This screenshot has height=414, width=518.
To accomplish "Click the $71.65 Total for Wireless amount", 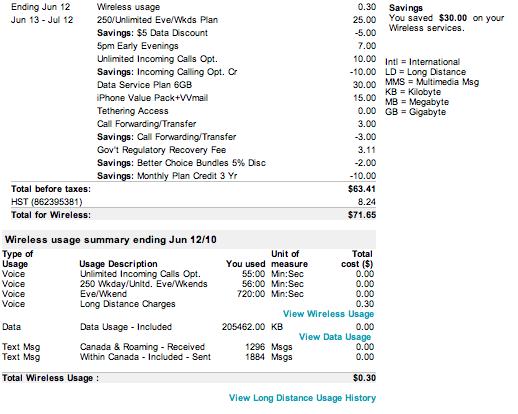I will (x=362, y=215).
